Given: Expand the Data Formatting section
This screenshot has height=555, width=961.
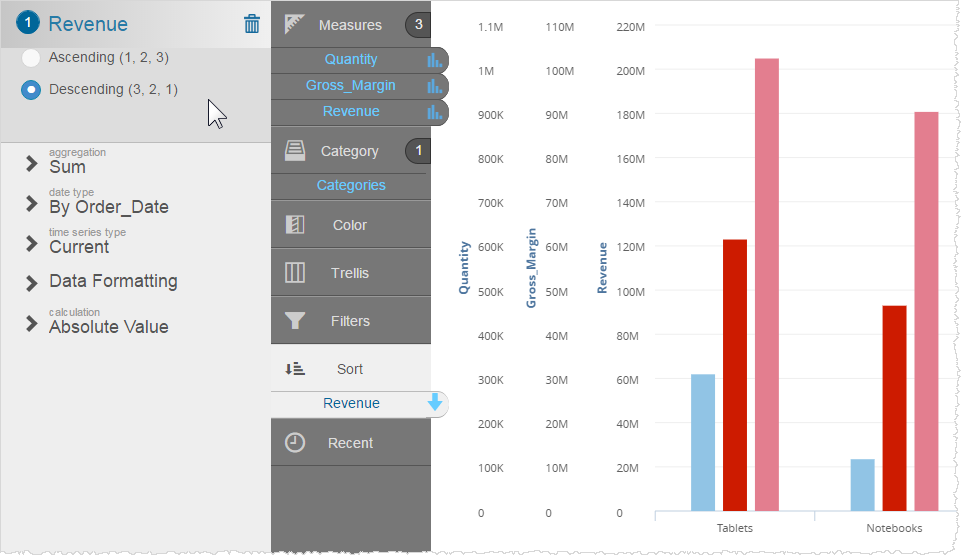Looking at the screenshot, I should [32, 282].
